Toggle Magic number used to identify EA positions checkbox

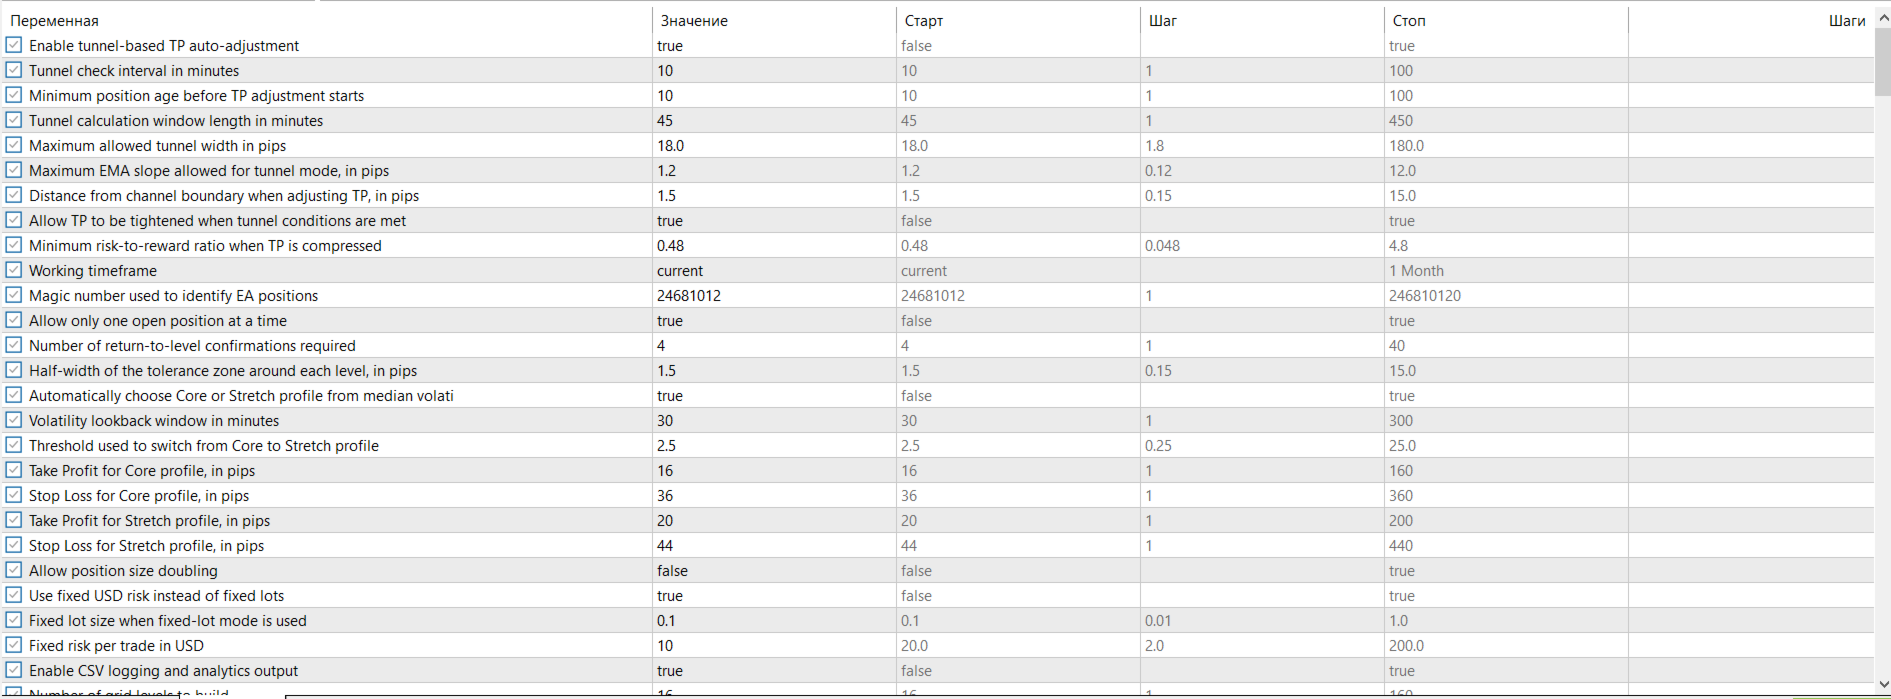tap(14, 295)
